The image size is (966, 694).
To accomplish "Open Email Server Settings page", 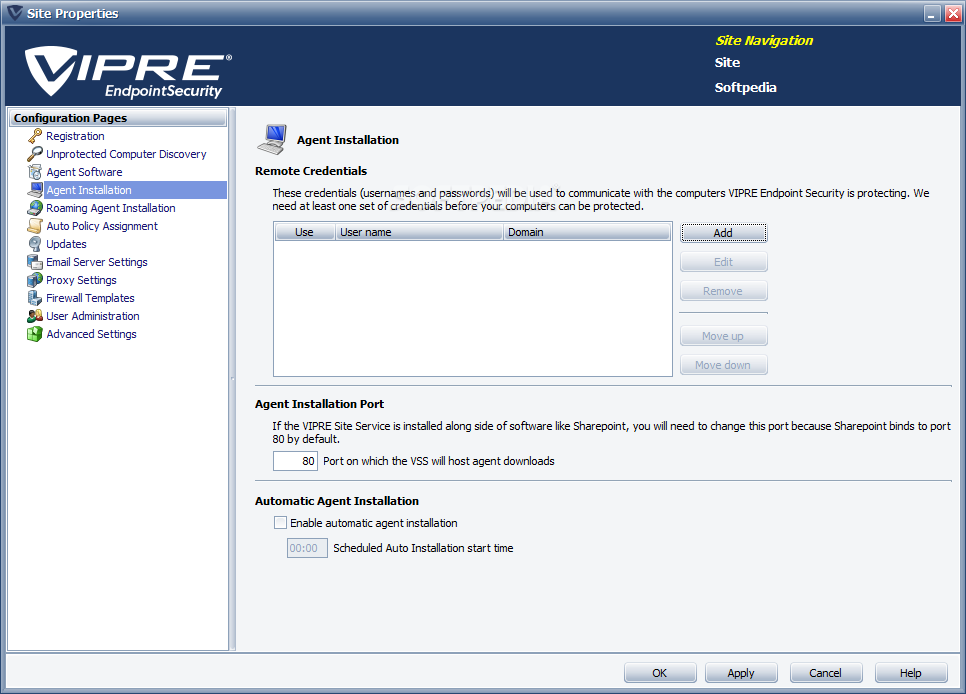I will tap(97, 261).
